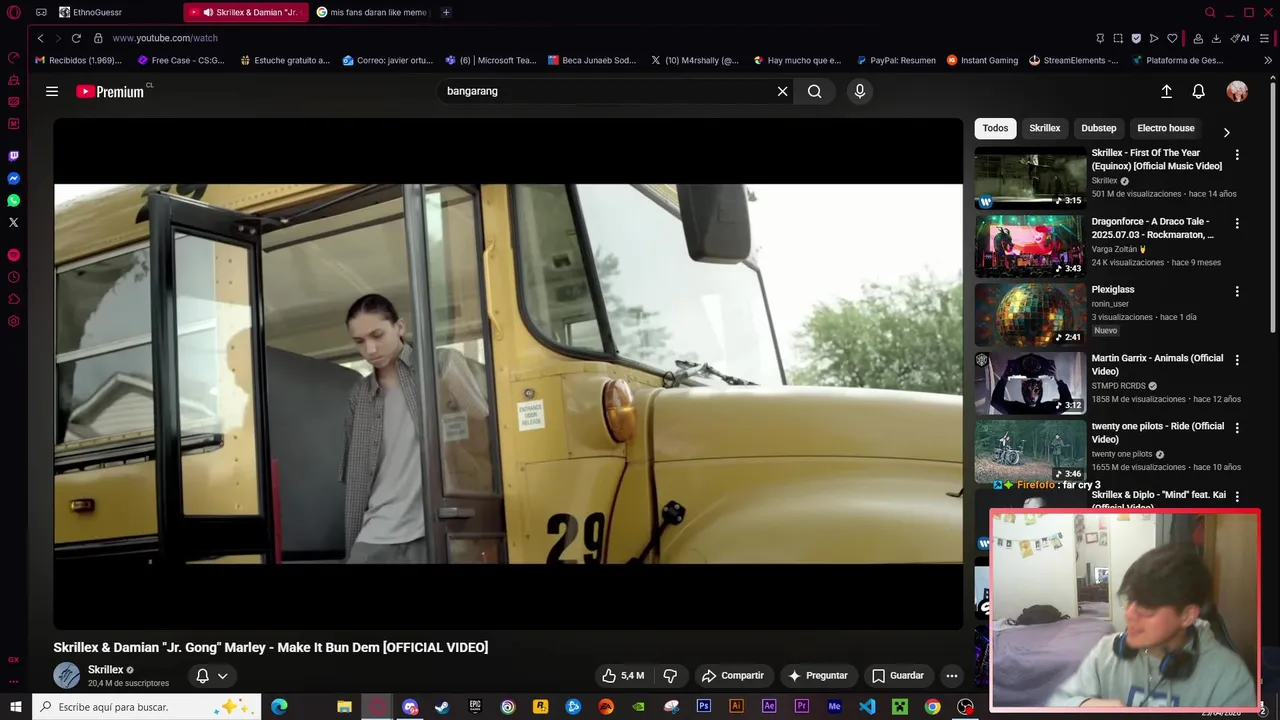This screenshot has width=1280, height=720.
Task: Open the twenty one pilots Ride title
Action: (1157, 433)
